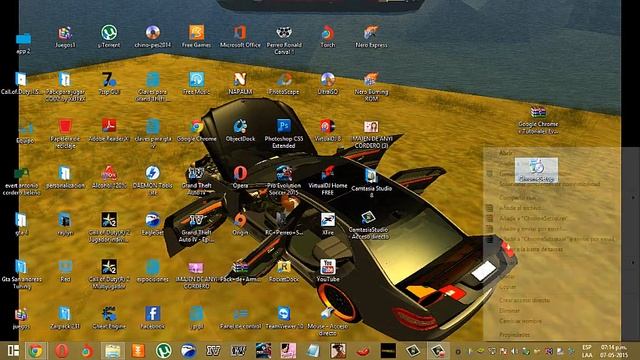Switch to Chrome on the taskbar
640x360 pixels.
point(36,351)
